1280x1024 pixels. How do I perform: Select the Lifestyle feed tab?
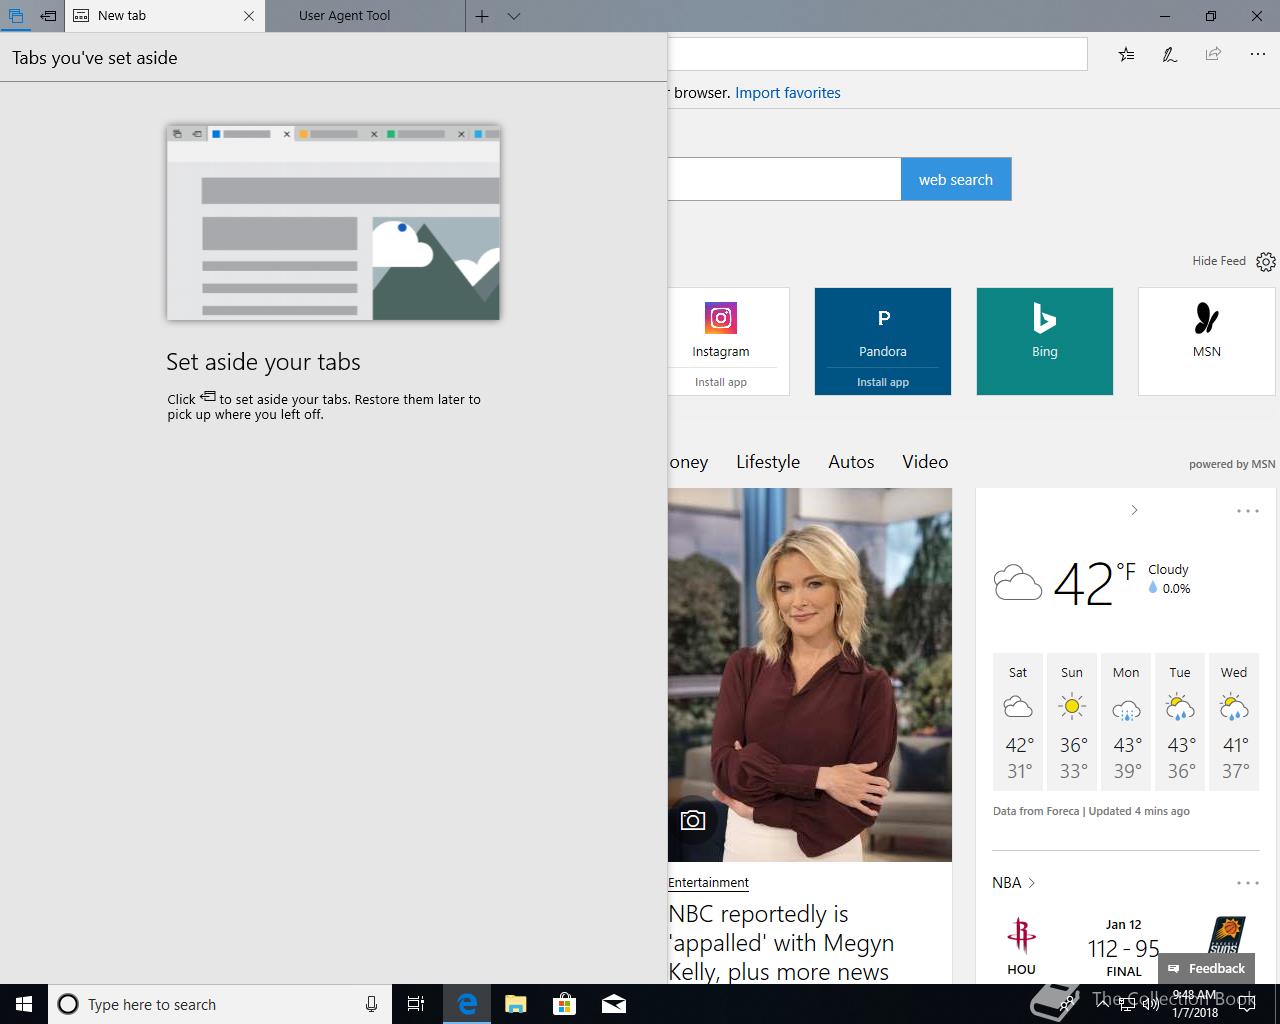[x=768, y=462]
